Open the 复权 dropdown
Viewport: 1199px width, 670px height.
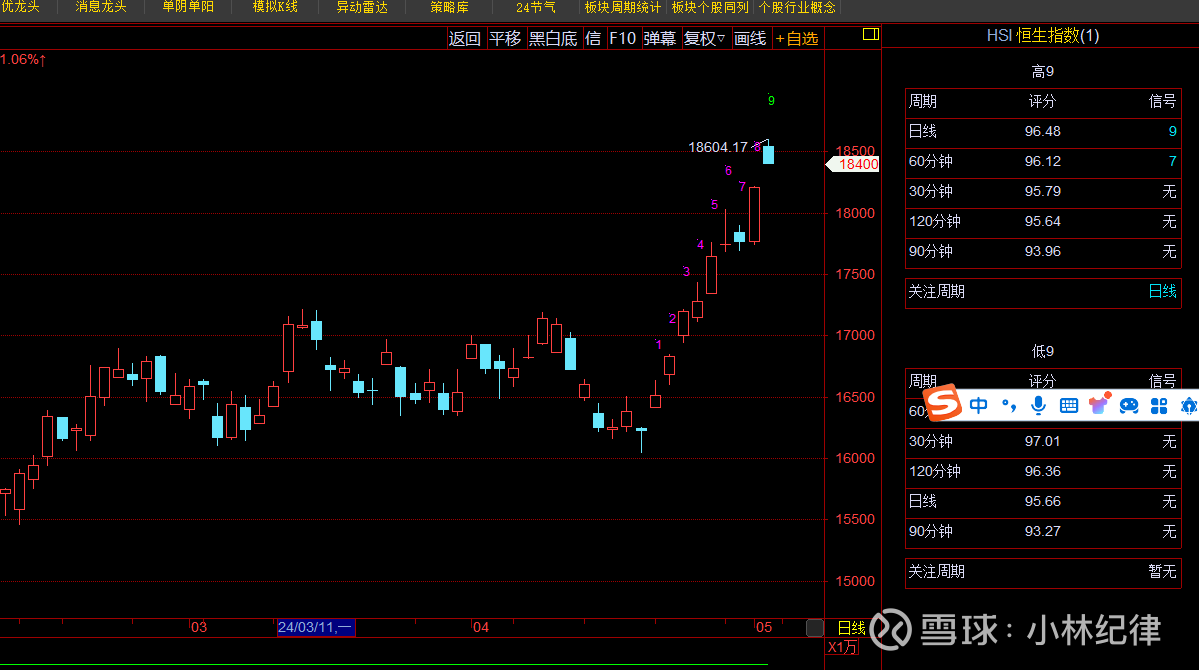(704, 39)
